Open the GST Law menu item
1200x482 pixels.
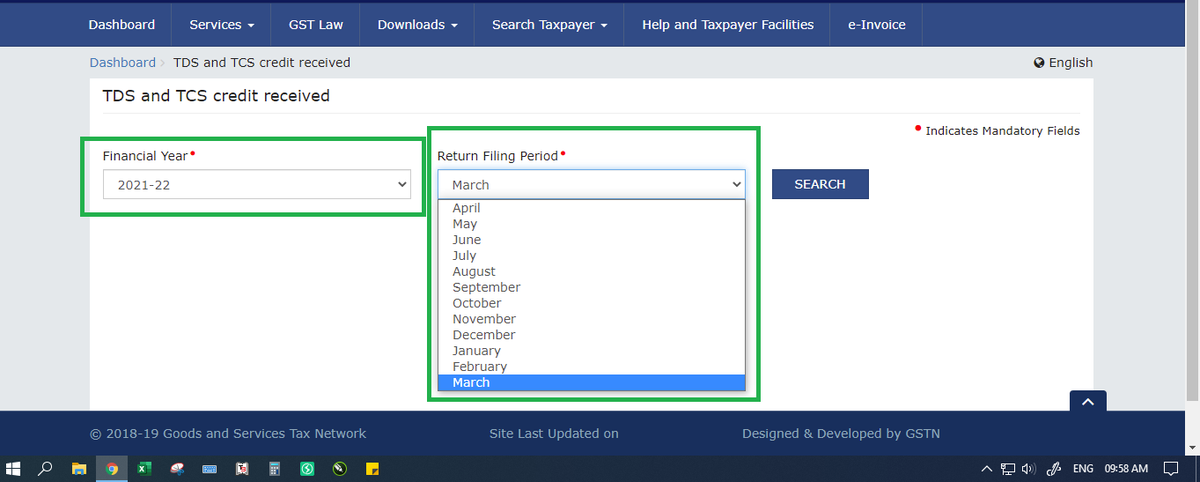point(316,24)
